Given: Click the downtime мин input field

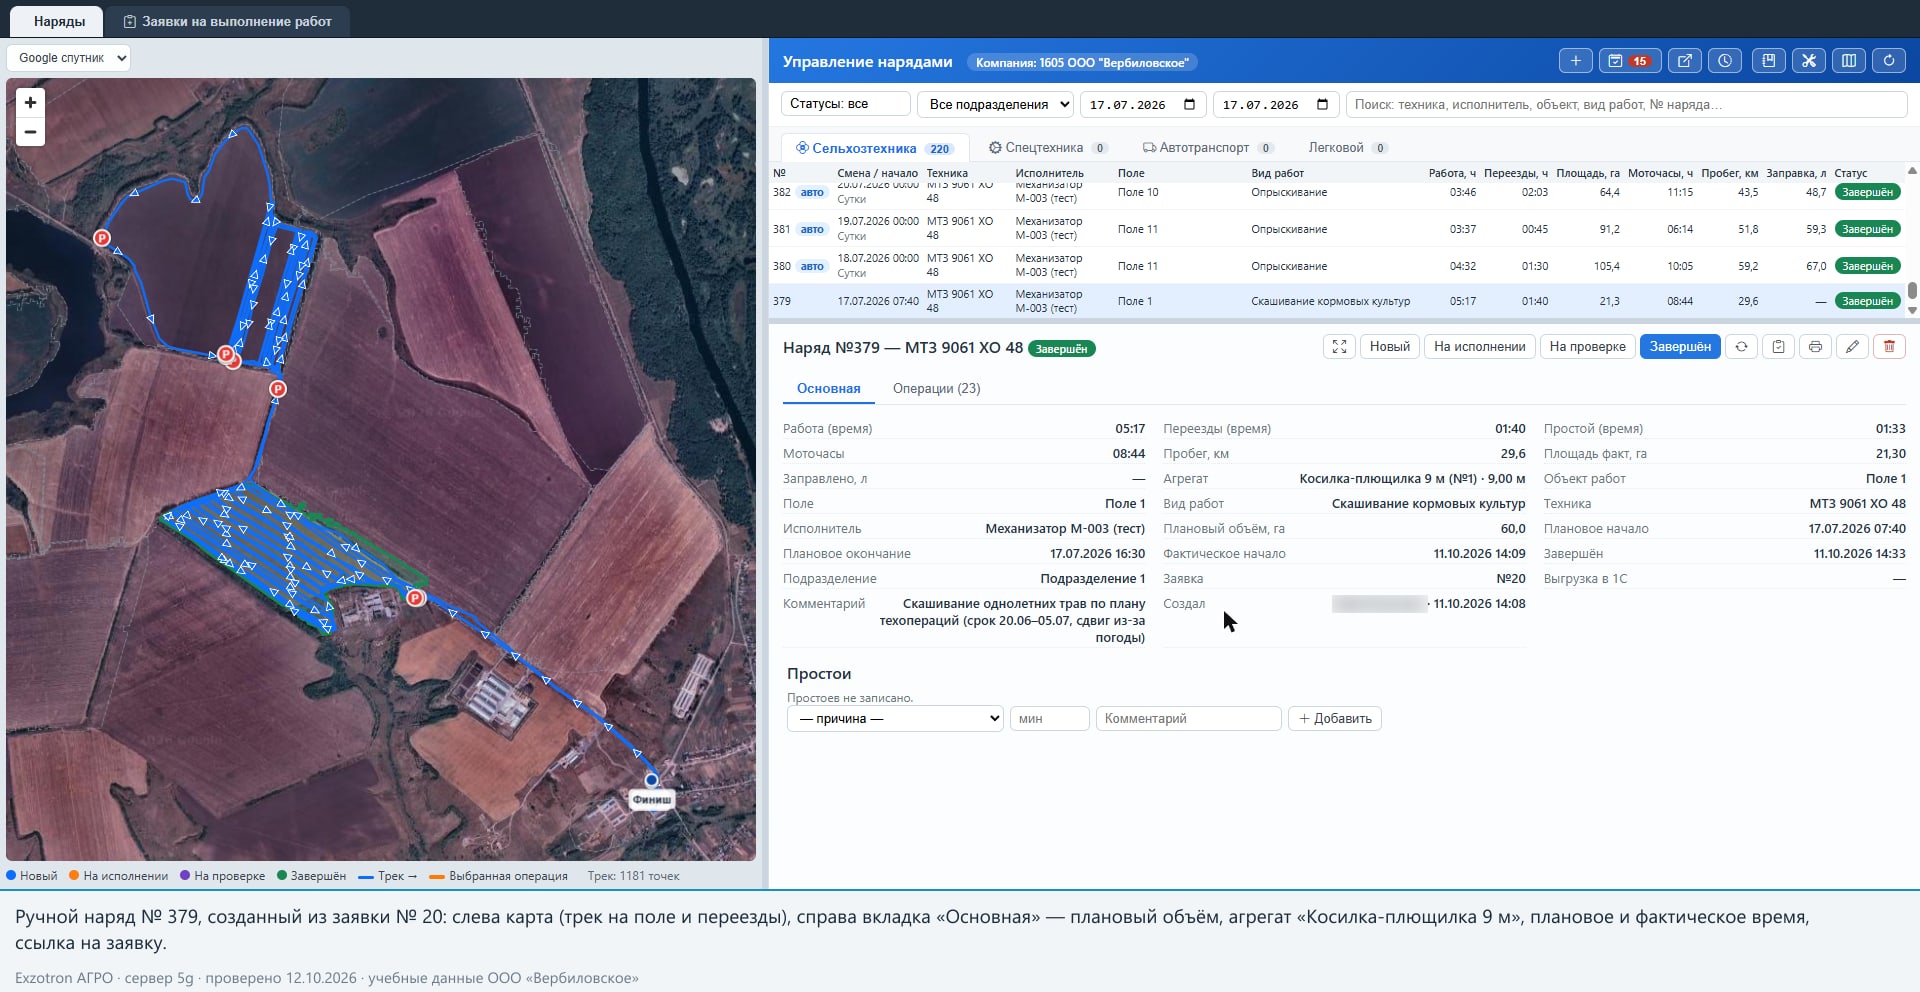Looking at the screenshot, I should [1049, 718].
